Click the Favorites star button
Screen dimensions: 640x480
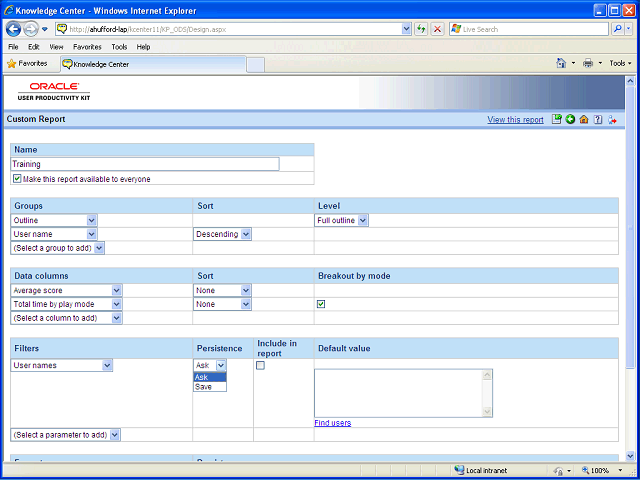coord(27,64)
